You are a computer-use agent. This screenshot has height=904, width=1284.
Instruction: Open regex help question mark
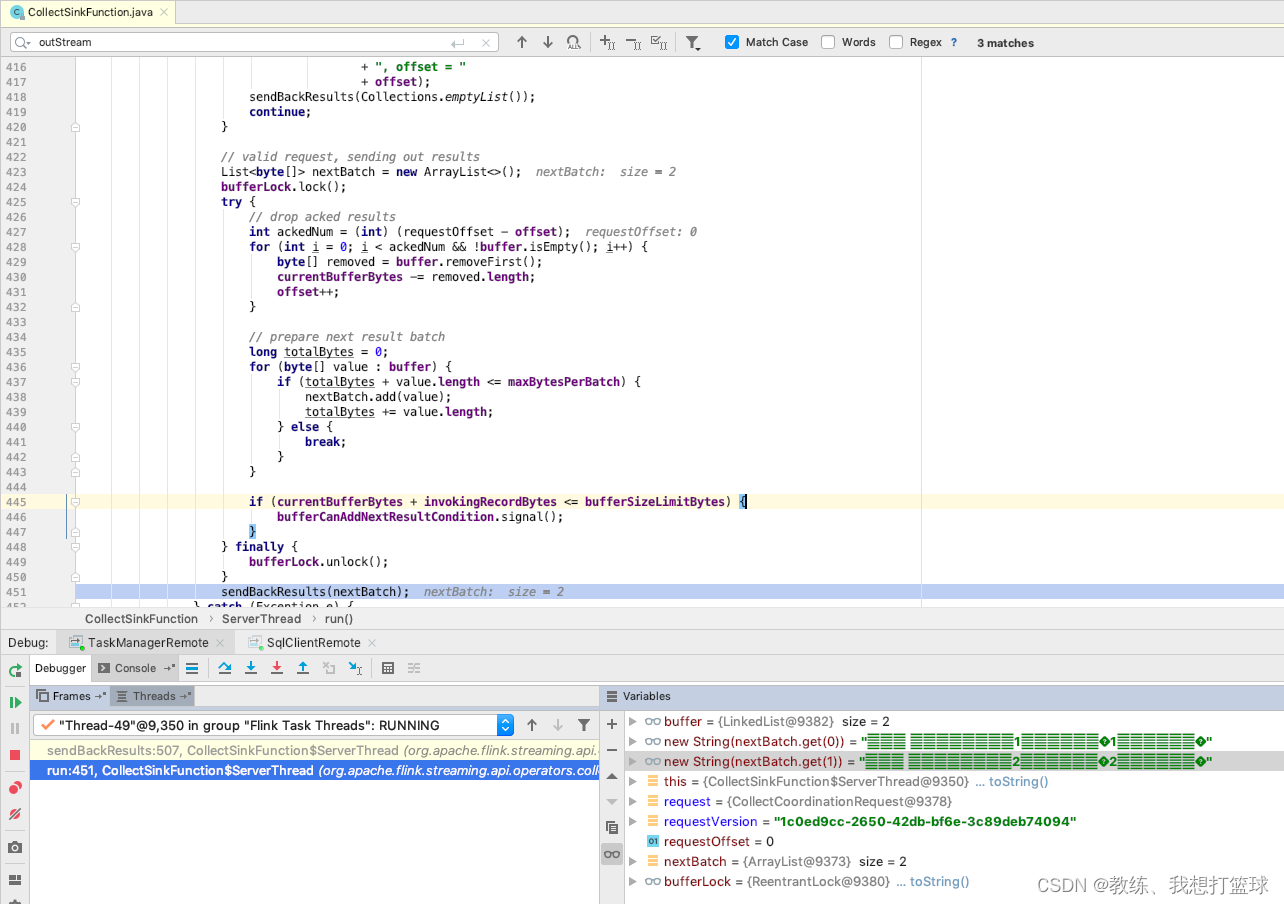(954, 42)
